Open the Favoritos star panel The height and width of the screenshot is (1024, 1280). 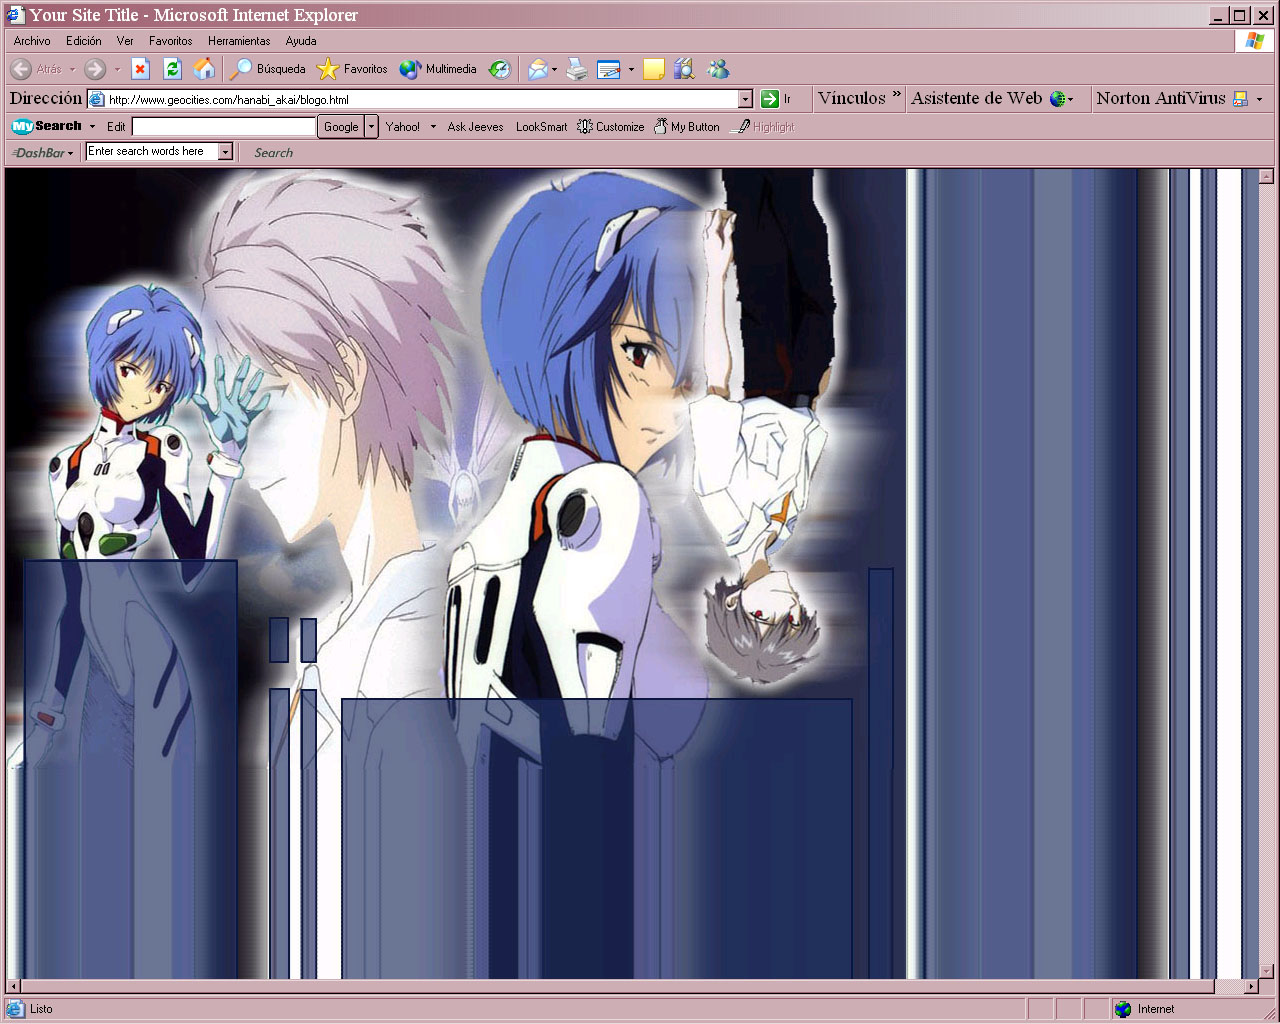click(x=352, y=69)
